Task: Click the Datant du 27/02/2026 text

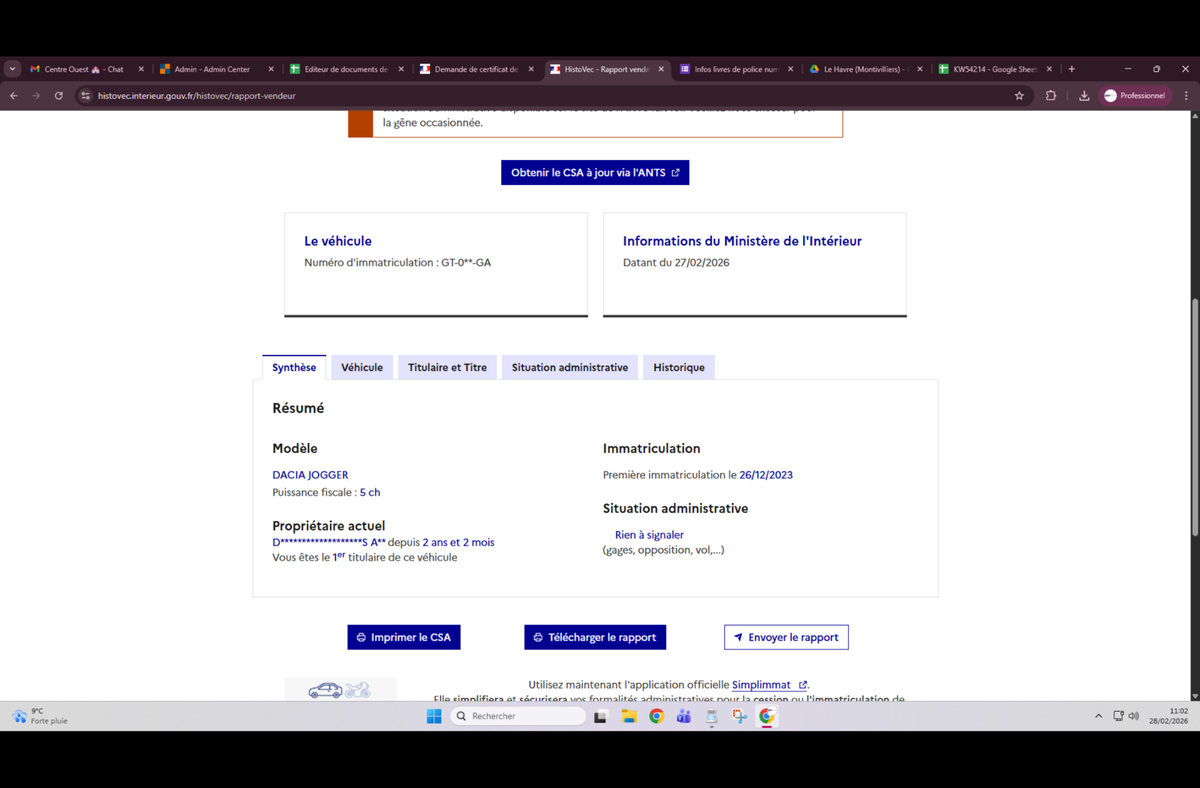Action: click(x=676, y=263)
